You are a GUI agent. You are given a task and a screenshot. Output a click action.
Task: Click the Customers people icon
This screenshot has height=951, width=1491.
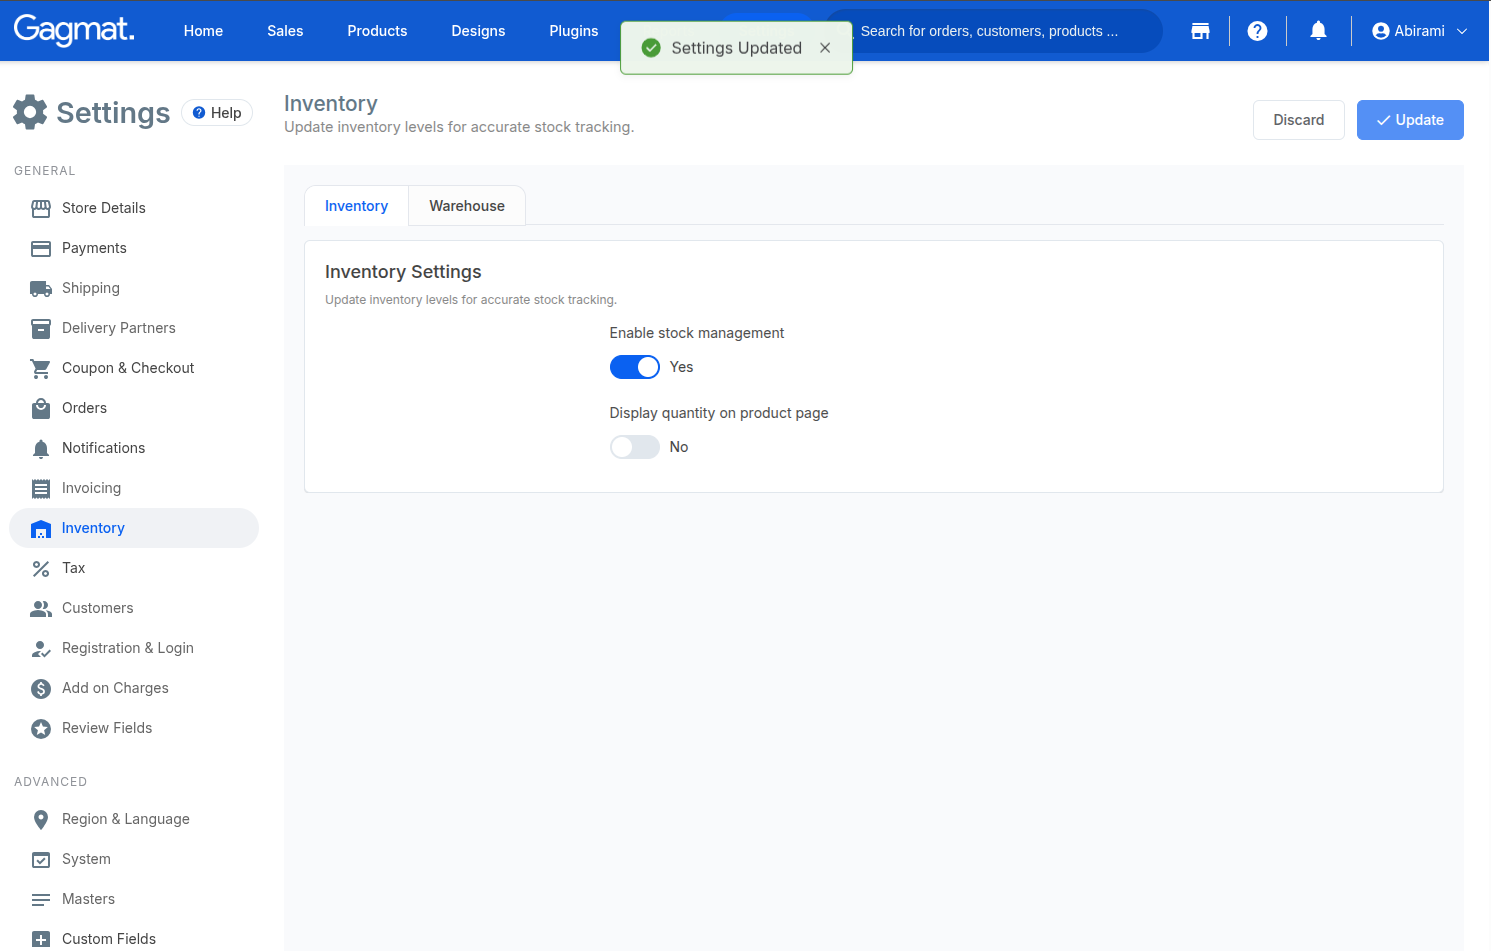41,608
